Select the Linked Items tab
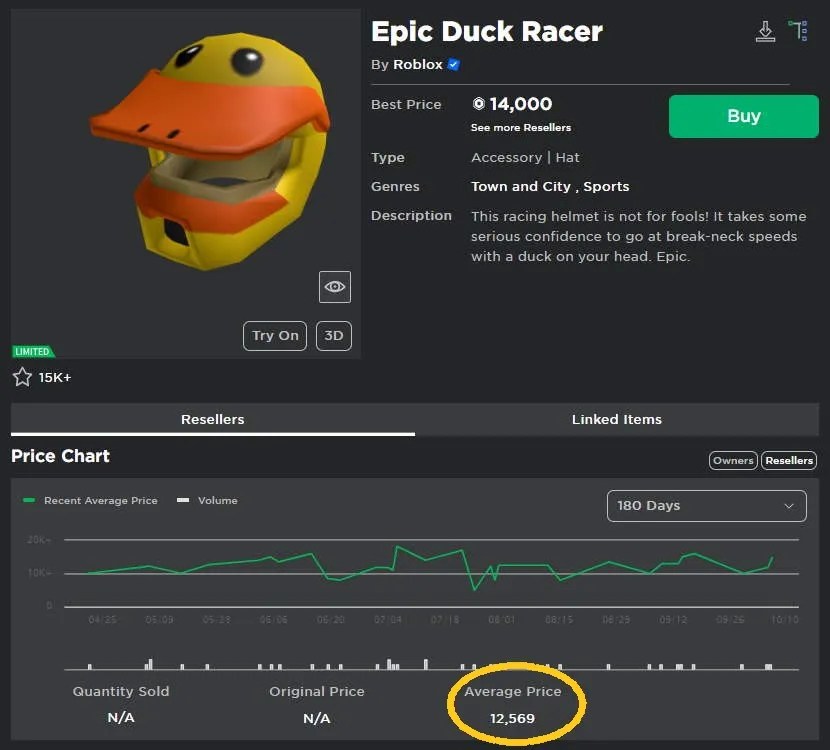The height and width of the screenshot is (750, 830). point(617,419)
